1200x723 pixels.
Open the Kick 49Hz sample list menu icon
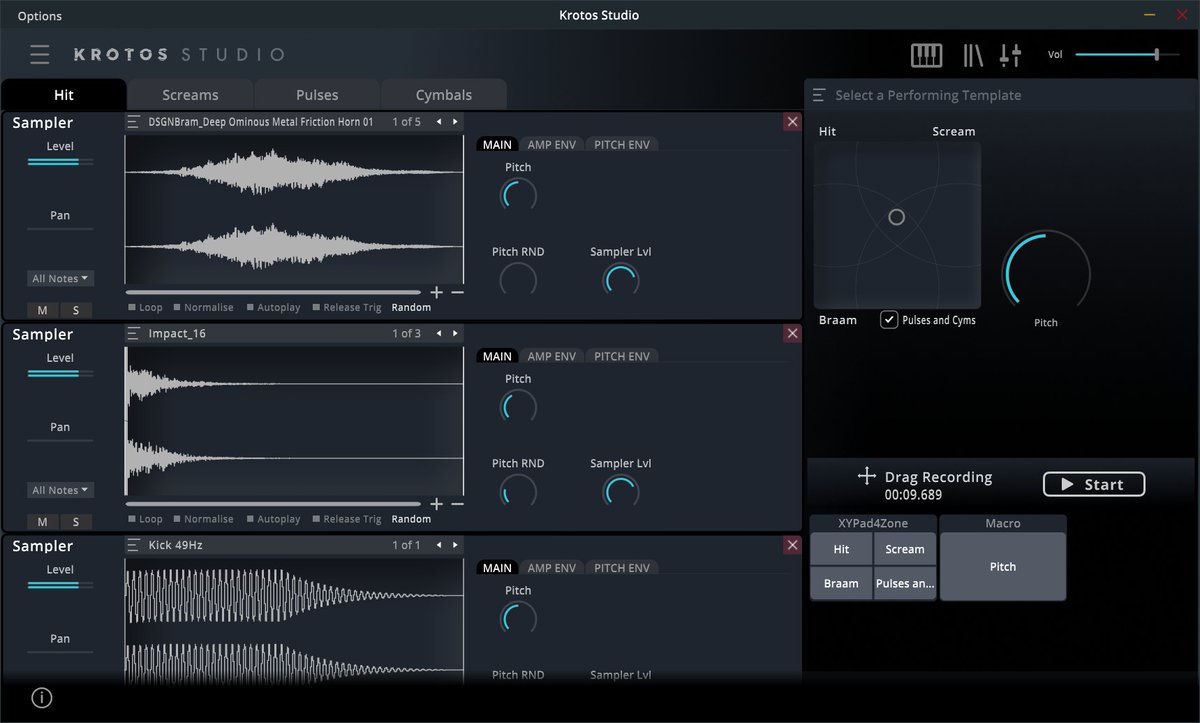[133, 545]
